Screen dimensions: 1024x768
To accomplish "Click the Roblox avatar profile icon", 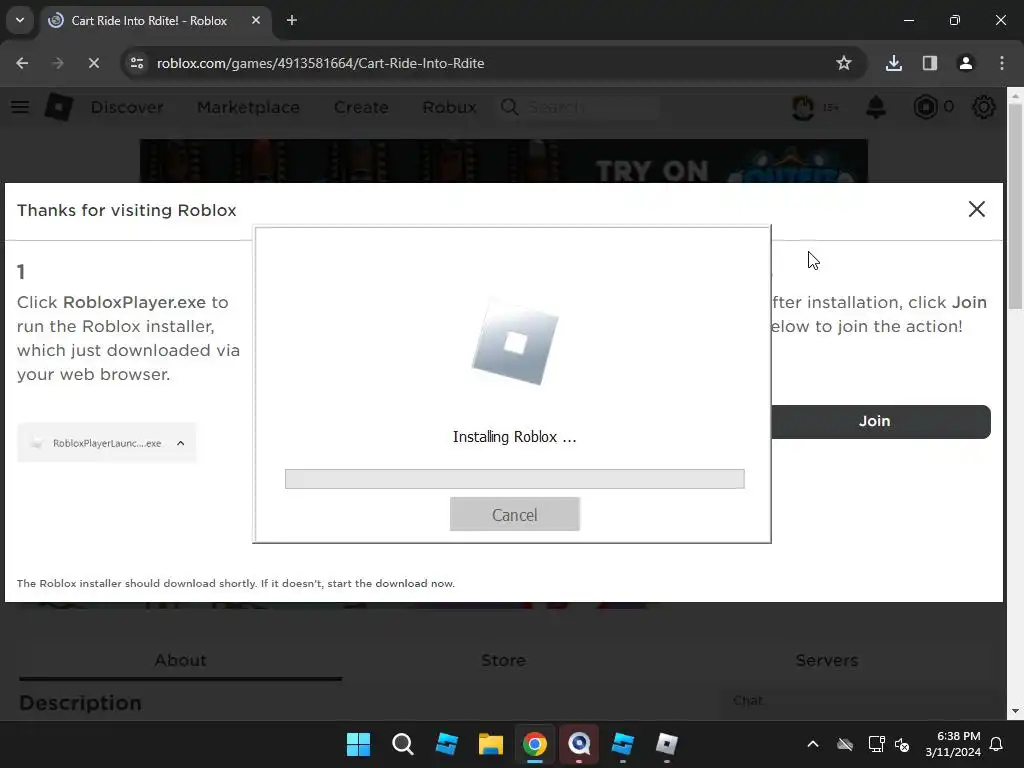I will click(x=803, y=107).
